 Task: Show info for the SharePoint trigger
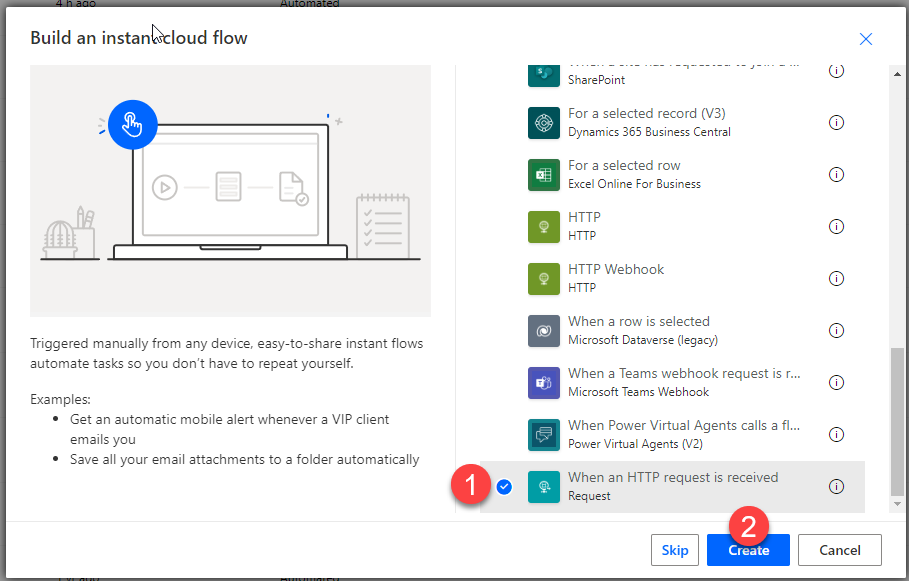(x=836, y=71)
